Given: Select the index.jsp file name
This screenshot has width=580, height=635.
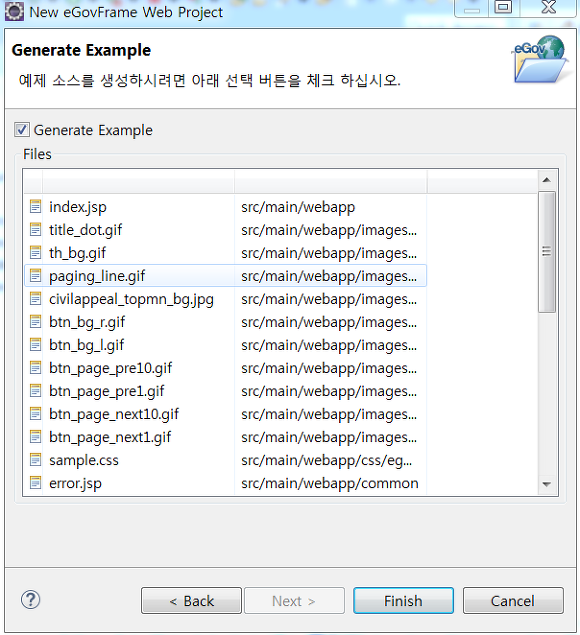Looking at the screenshot, I should (78, 207).
